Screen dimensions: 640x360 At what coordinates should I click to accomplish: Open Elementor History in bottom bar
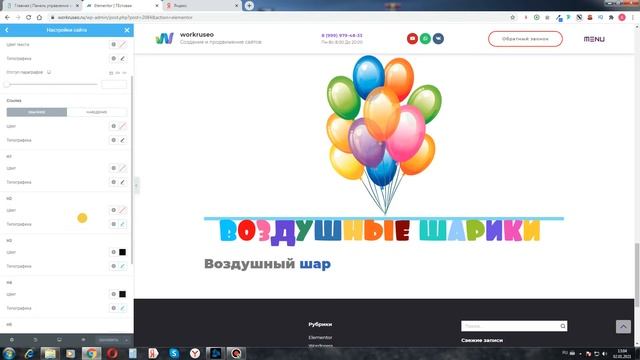coord(36,340)
